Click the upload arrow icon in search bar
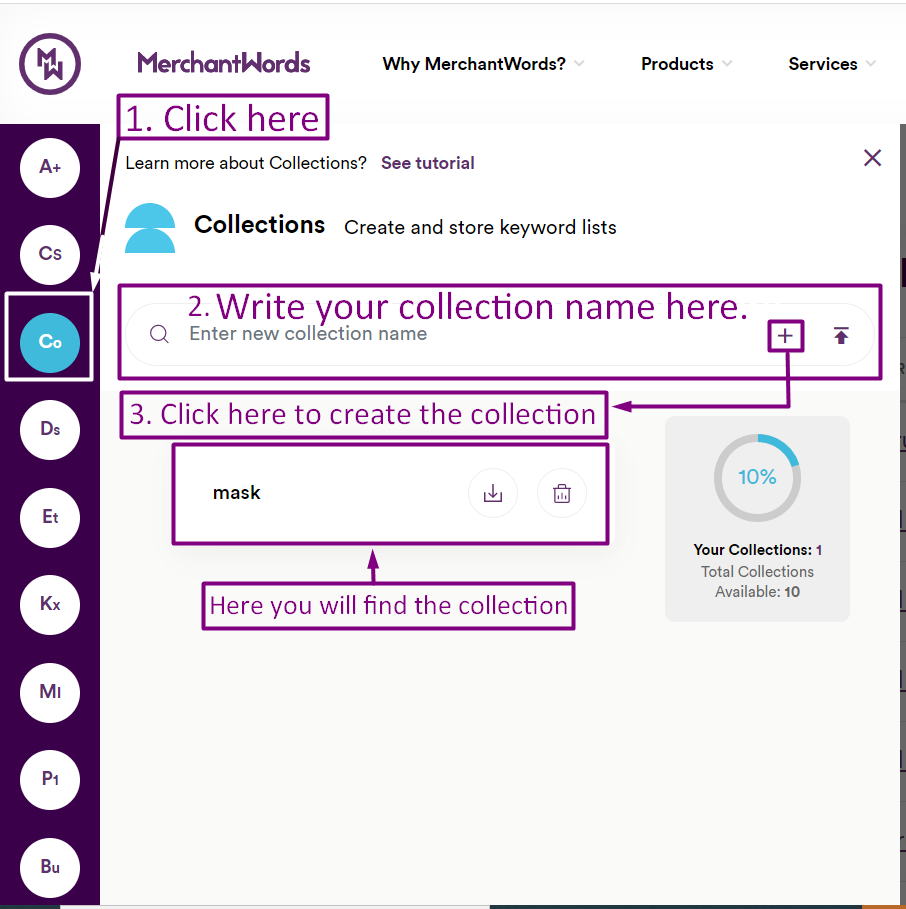The width and height of the screenshot is (906, 909). point(841,336)
